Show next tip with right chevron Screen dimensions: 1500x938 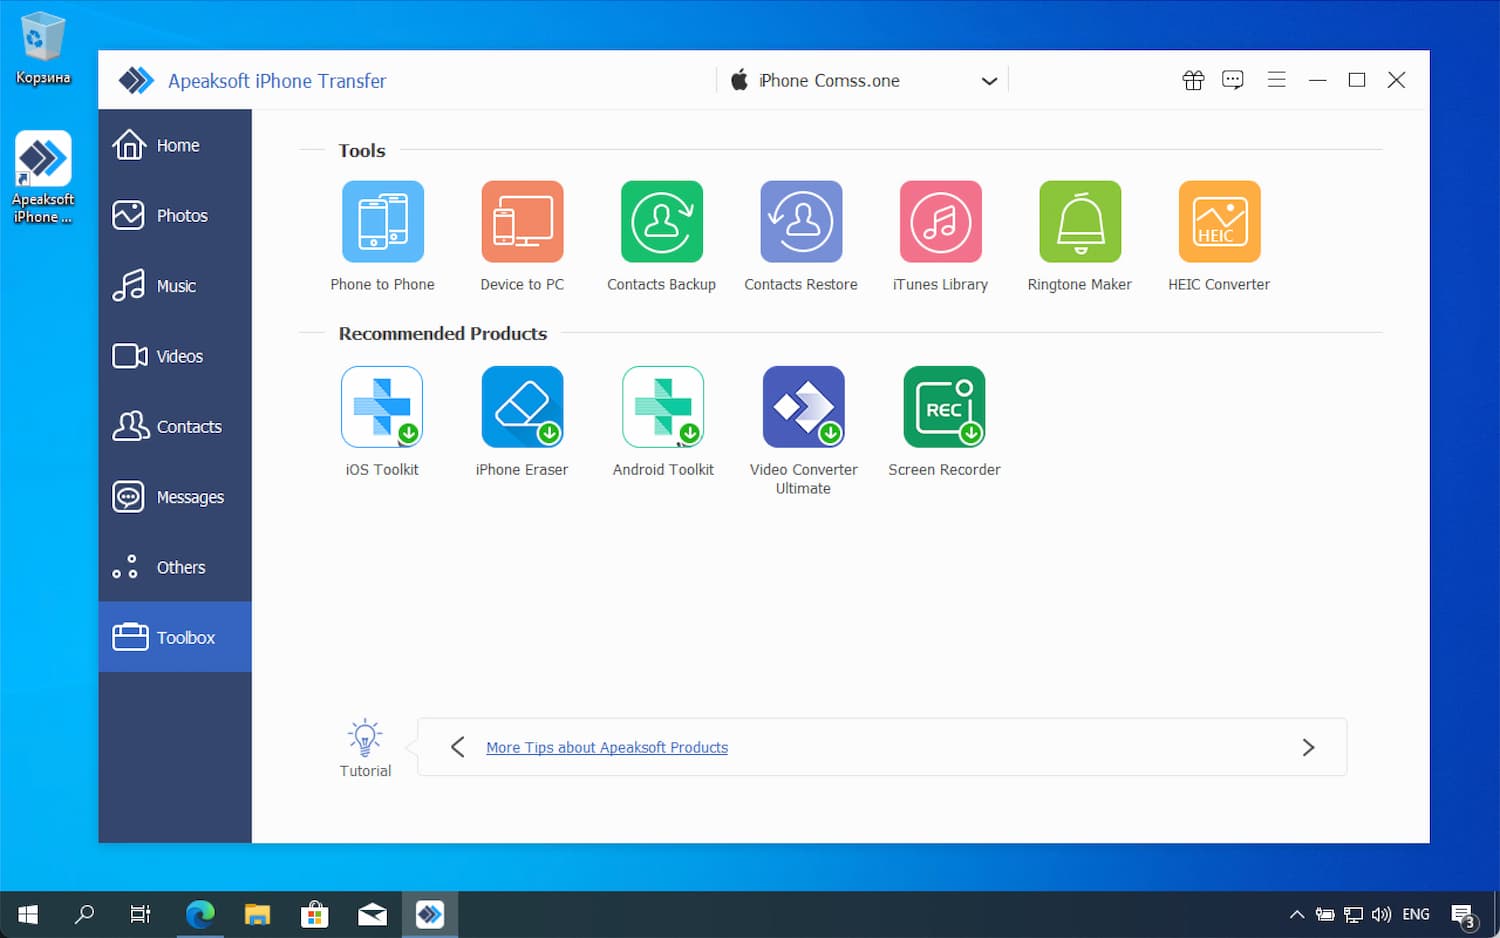(1308, 747)
